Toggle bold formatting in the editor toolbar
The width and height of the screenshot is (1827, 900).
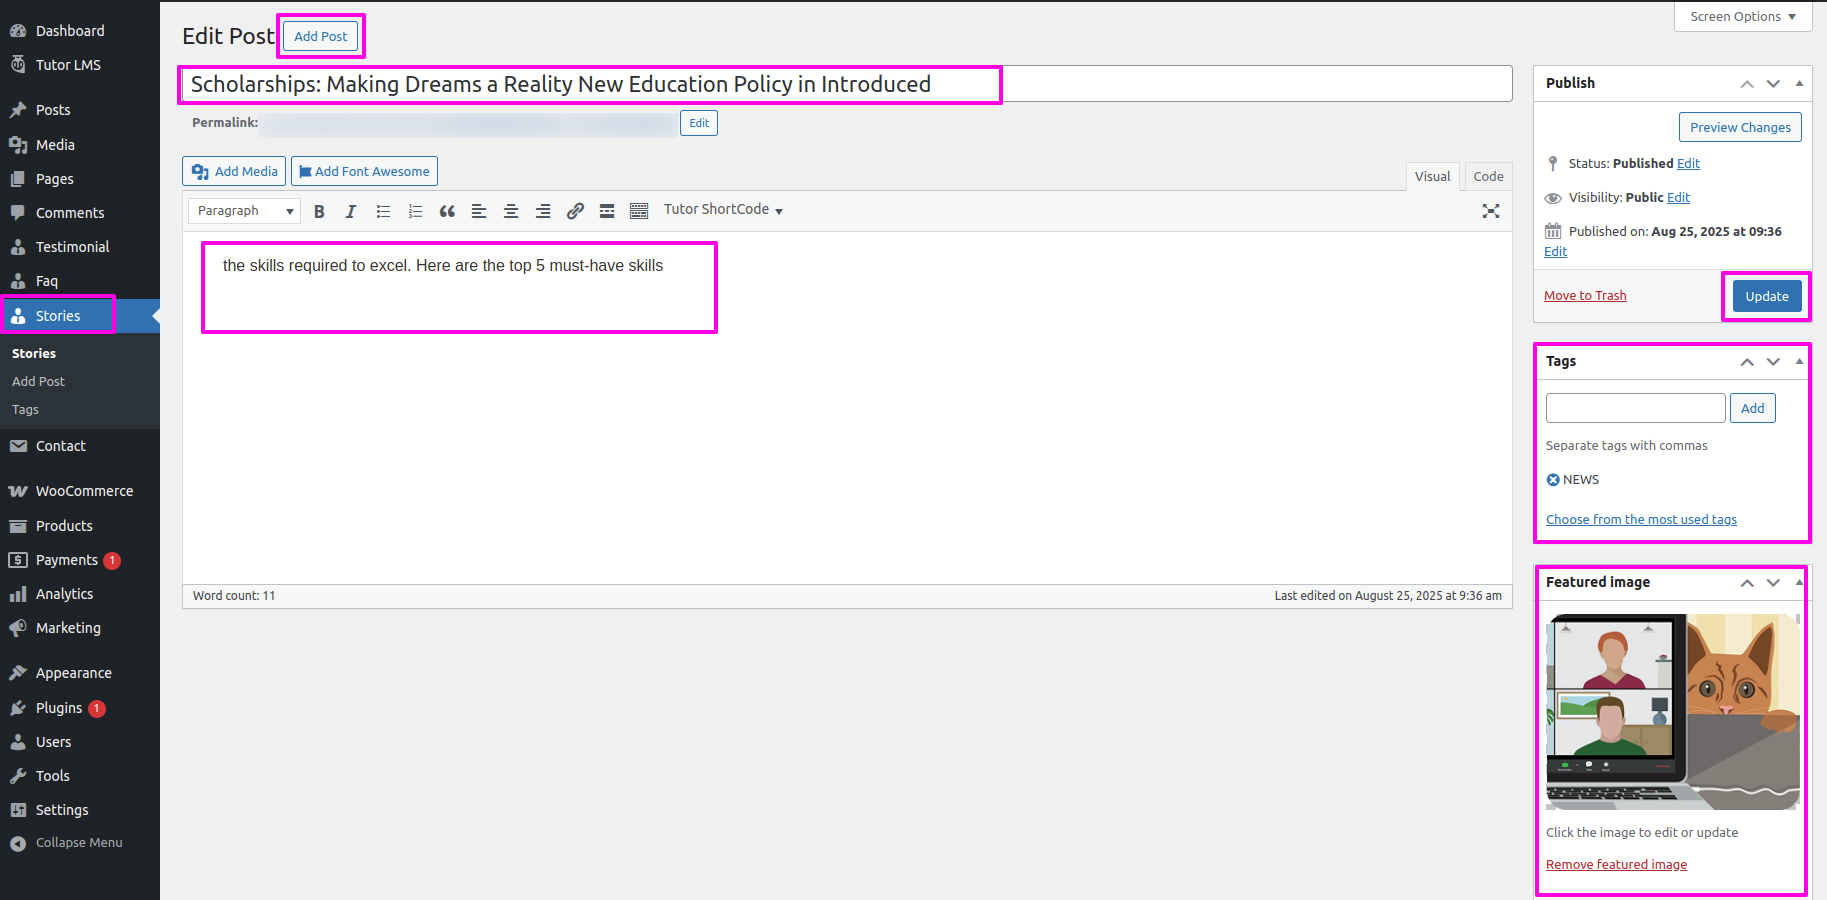319,211
